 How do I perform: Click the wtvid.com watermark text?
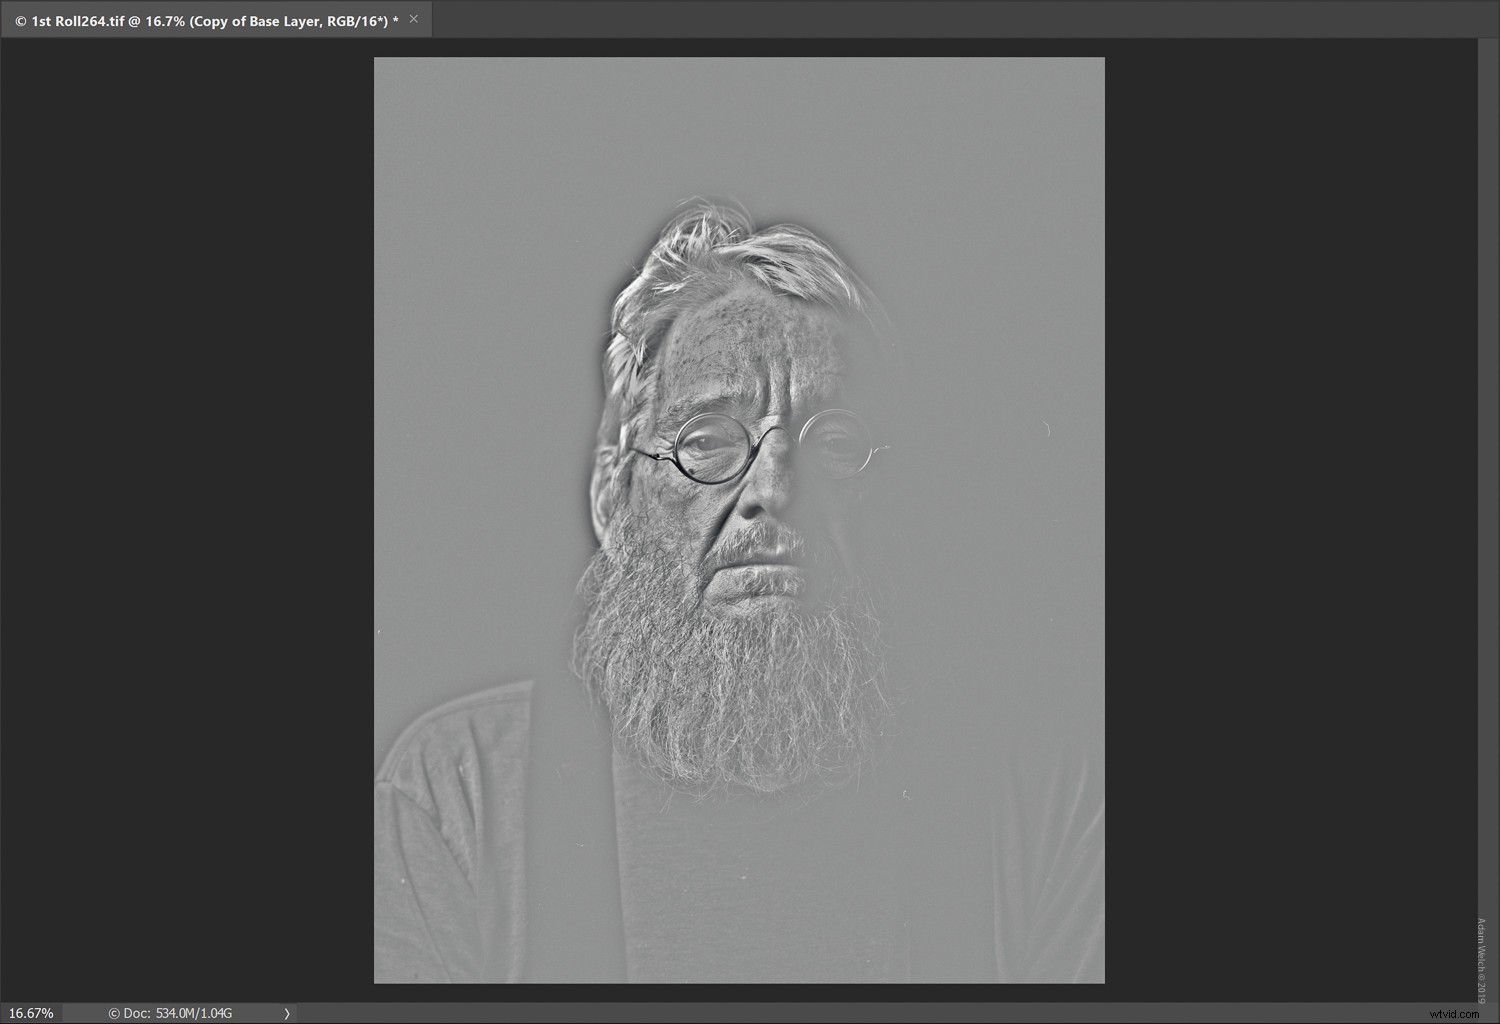coord(1456,1013)
